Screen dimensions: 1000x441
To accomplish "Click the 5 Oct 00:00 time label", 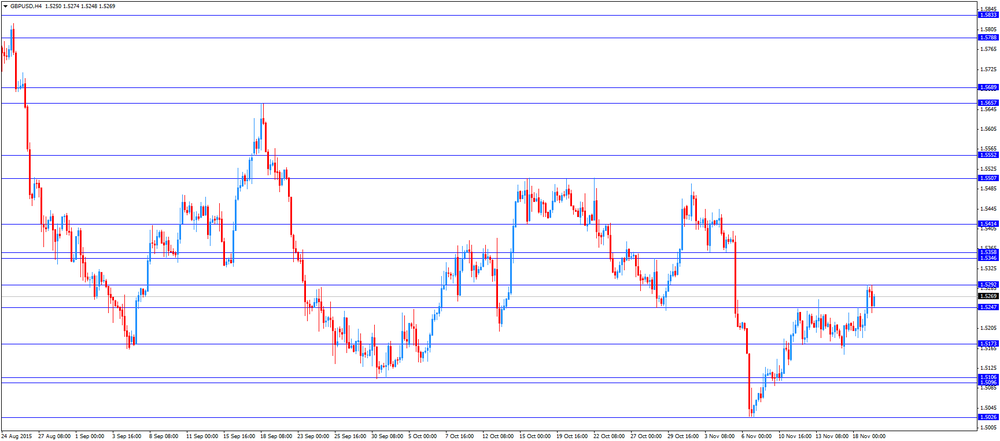I will [424, 437].
